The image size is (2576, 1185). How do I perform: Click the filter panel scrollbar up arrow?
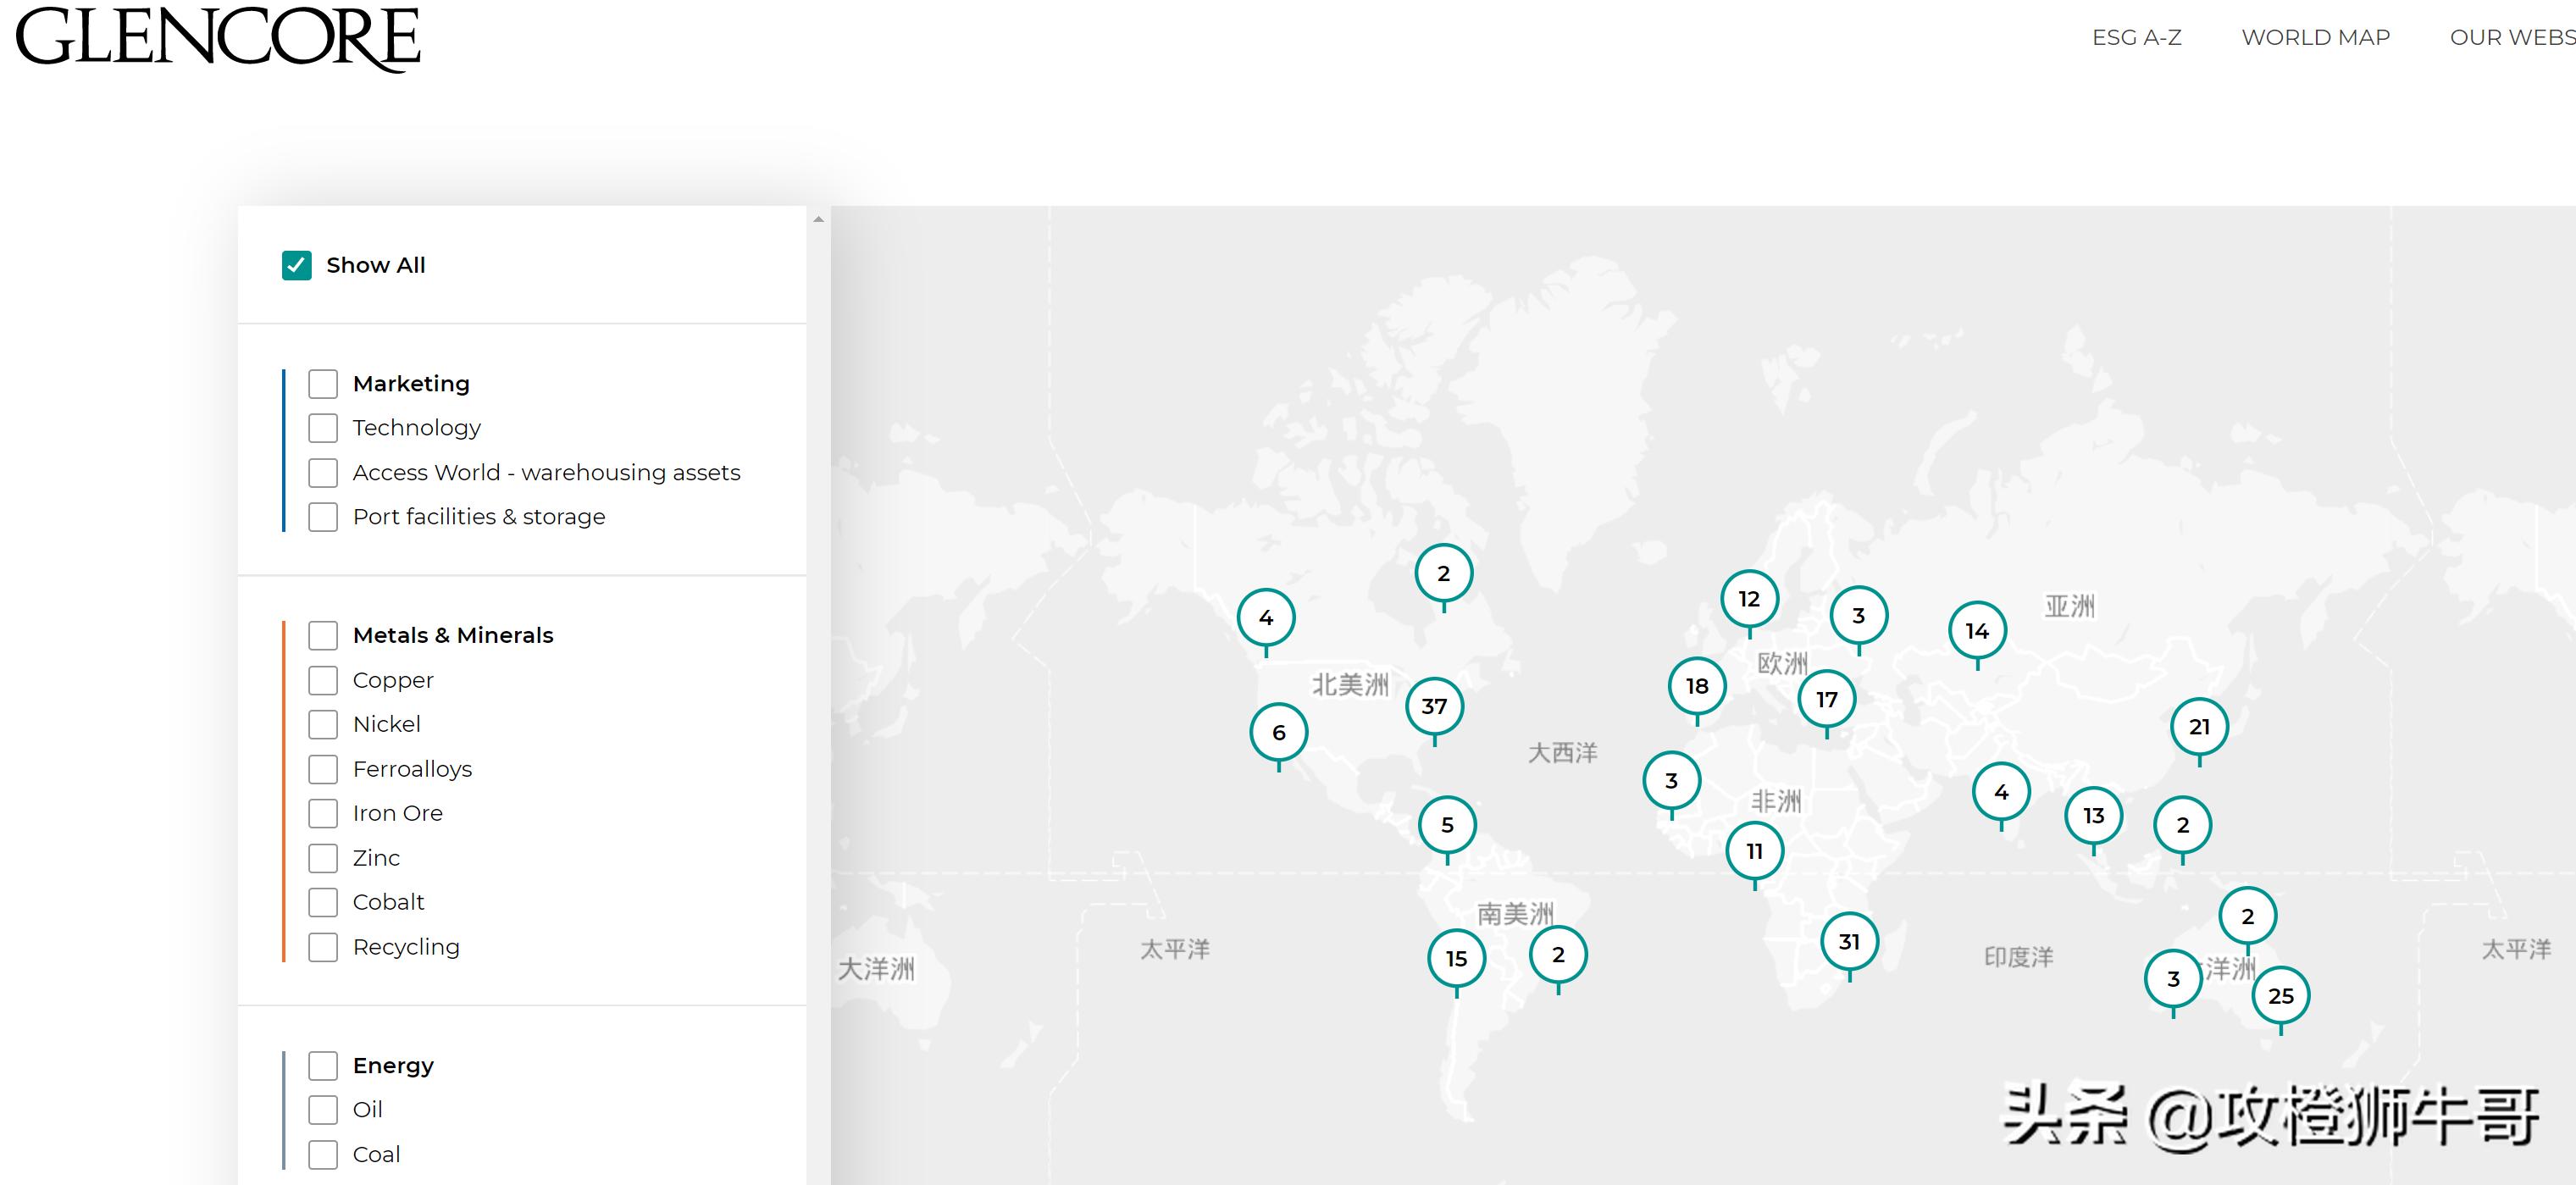(x=818, y=219)
